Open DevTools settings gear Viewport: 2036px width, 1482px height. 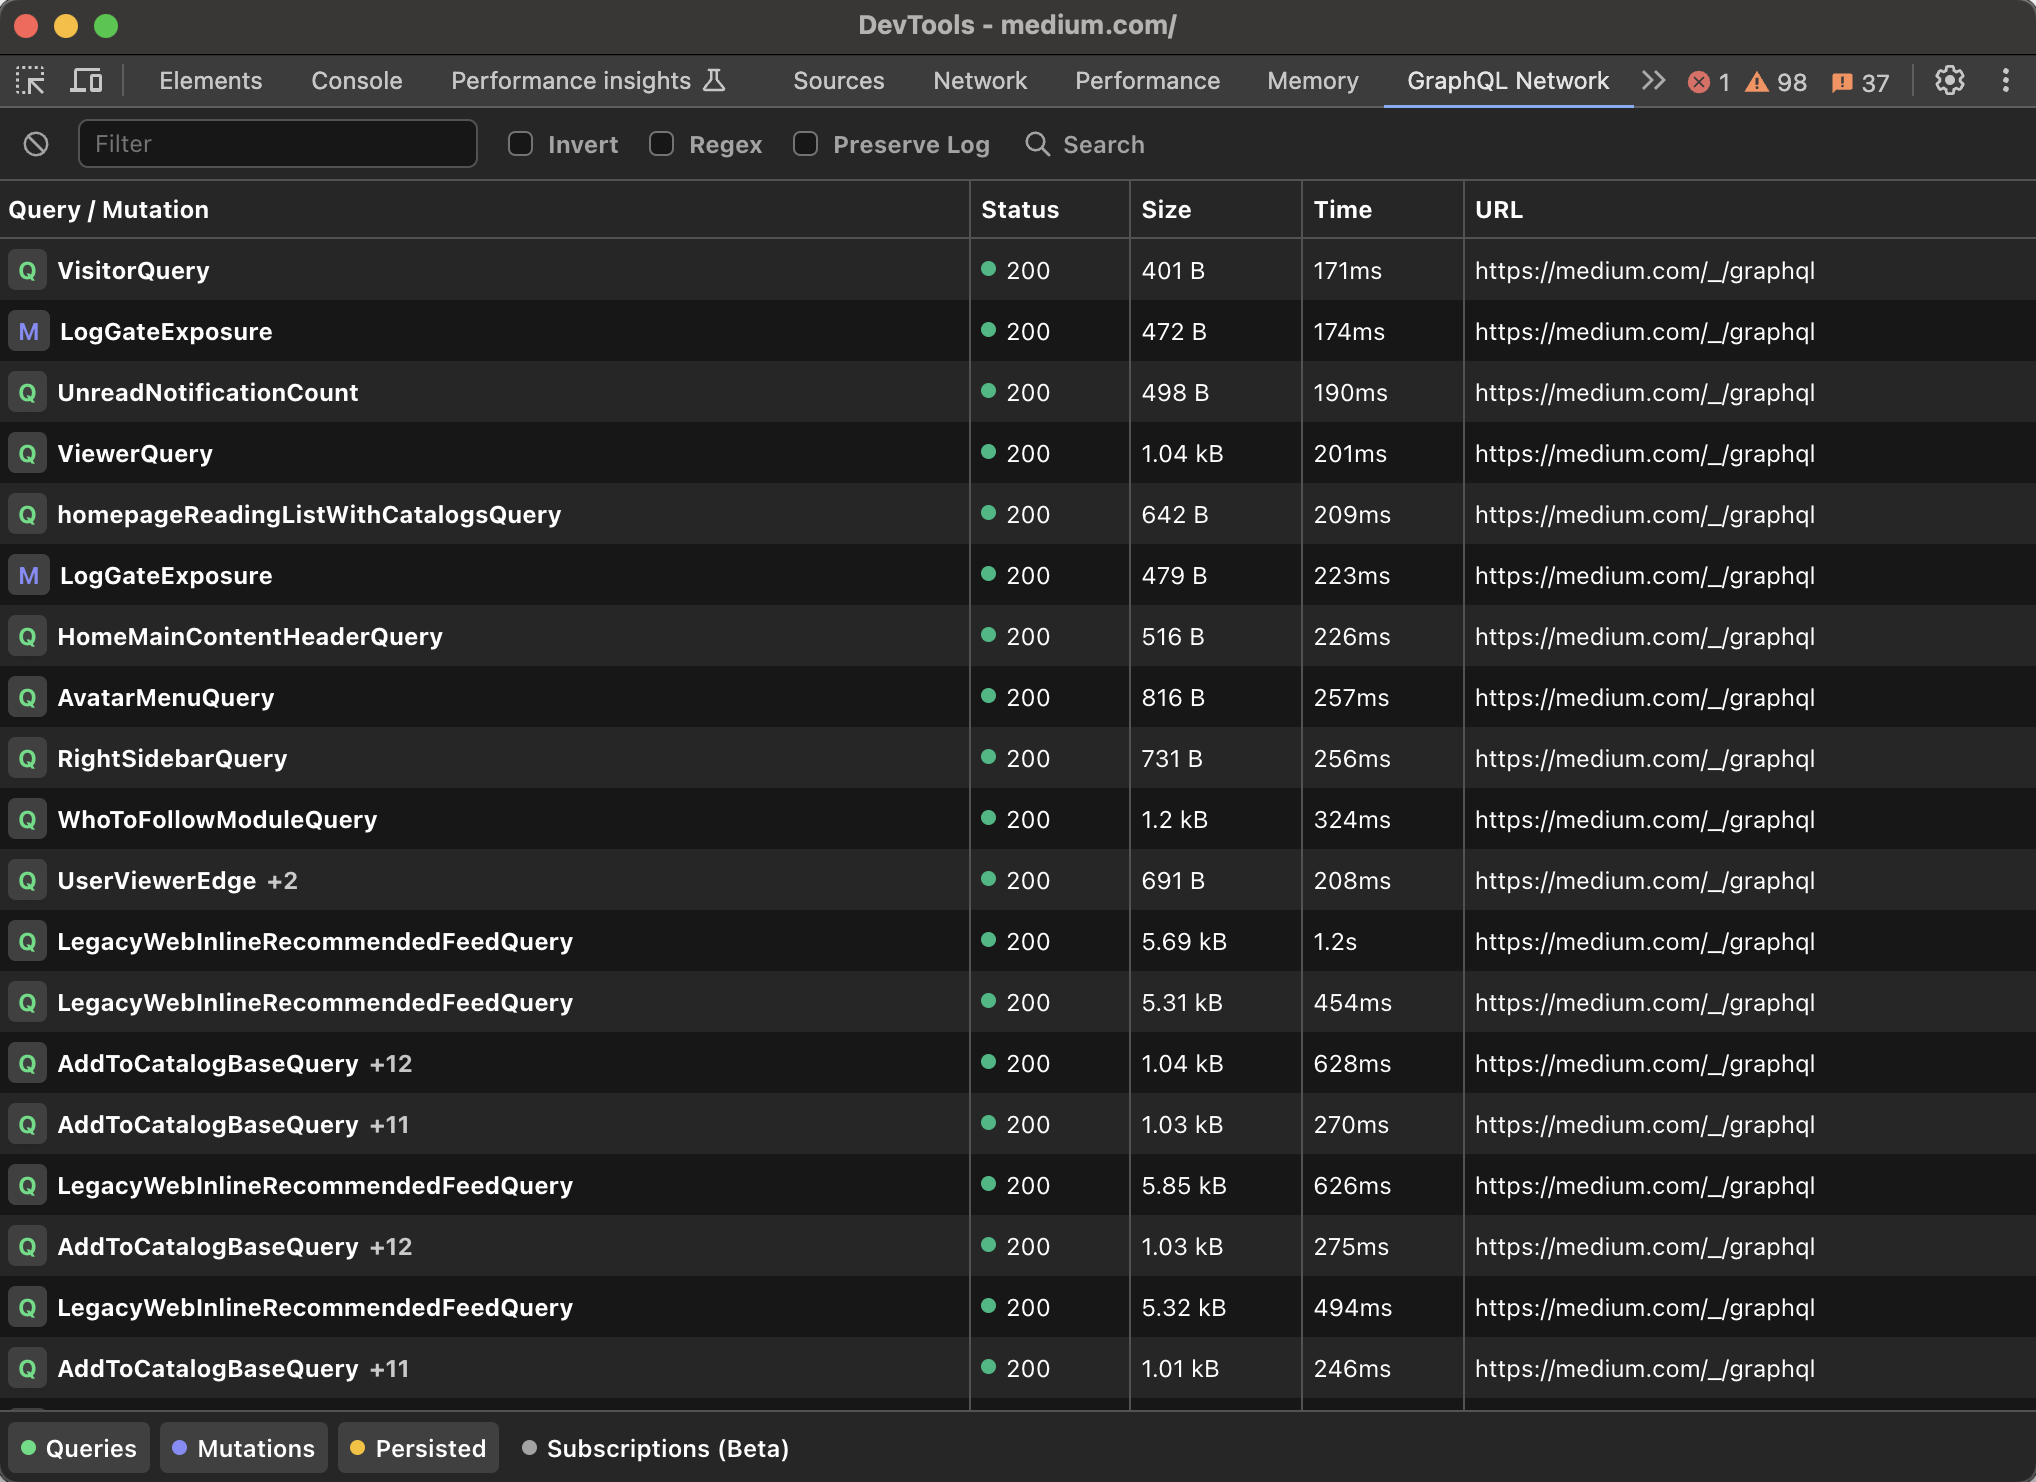[x=1949, y=81]
